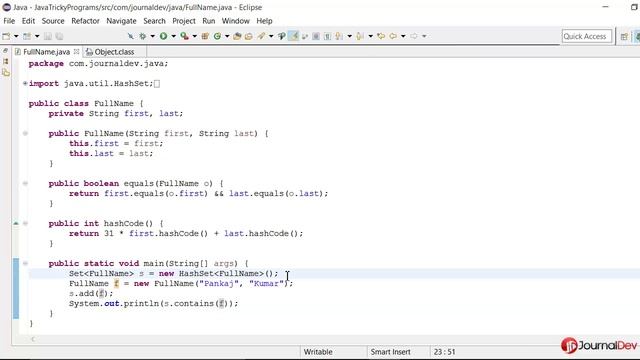The height and width of the screenshot is (360, 640).
Task: Click the folded imports placeholder box
Action: tap(157, 84)
